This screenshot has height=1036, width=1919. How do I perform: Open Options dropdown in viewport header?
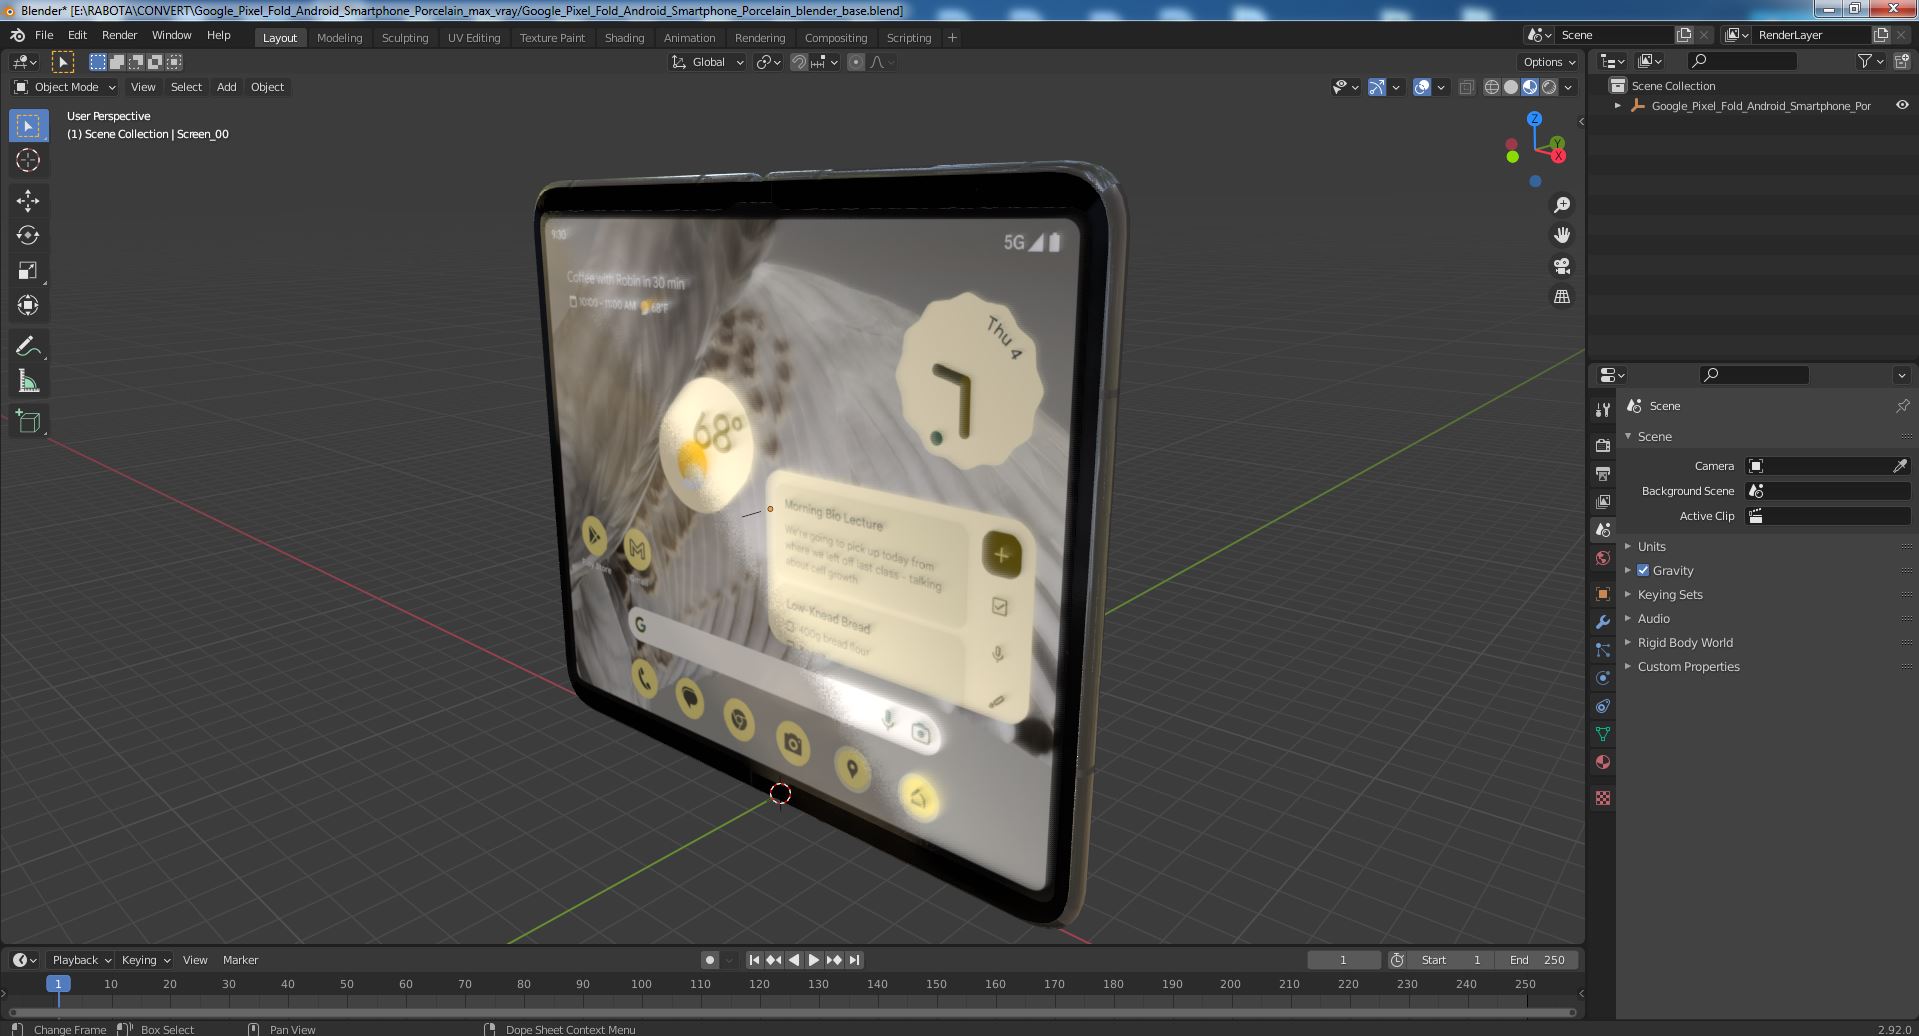coord(1550,62)
